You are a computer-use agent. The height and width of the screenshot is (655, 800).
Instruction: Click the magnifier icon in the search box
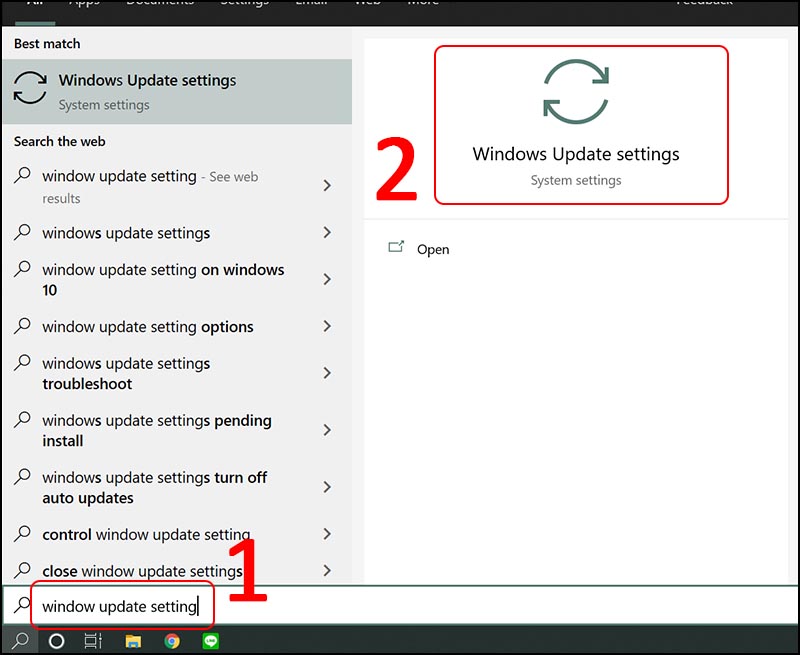pos(21,606)
